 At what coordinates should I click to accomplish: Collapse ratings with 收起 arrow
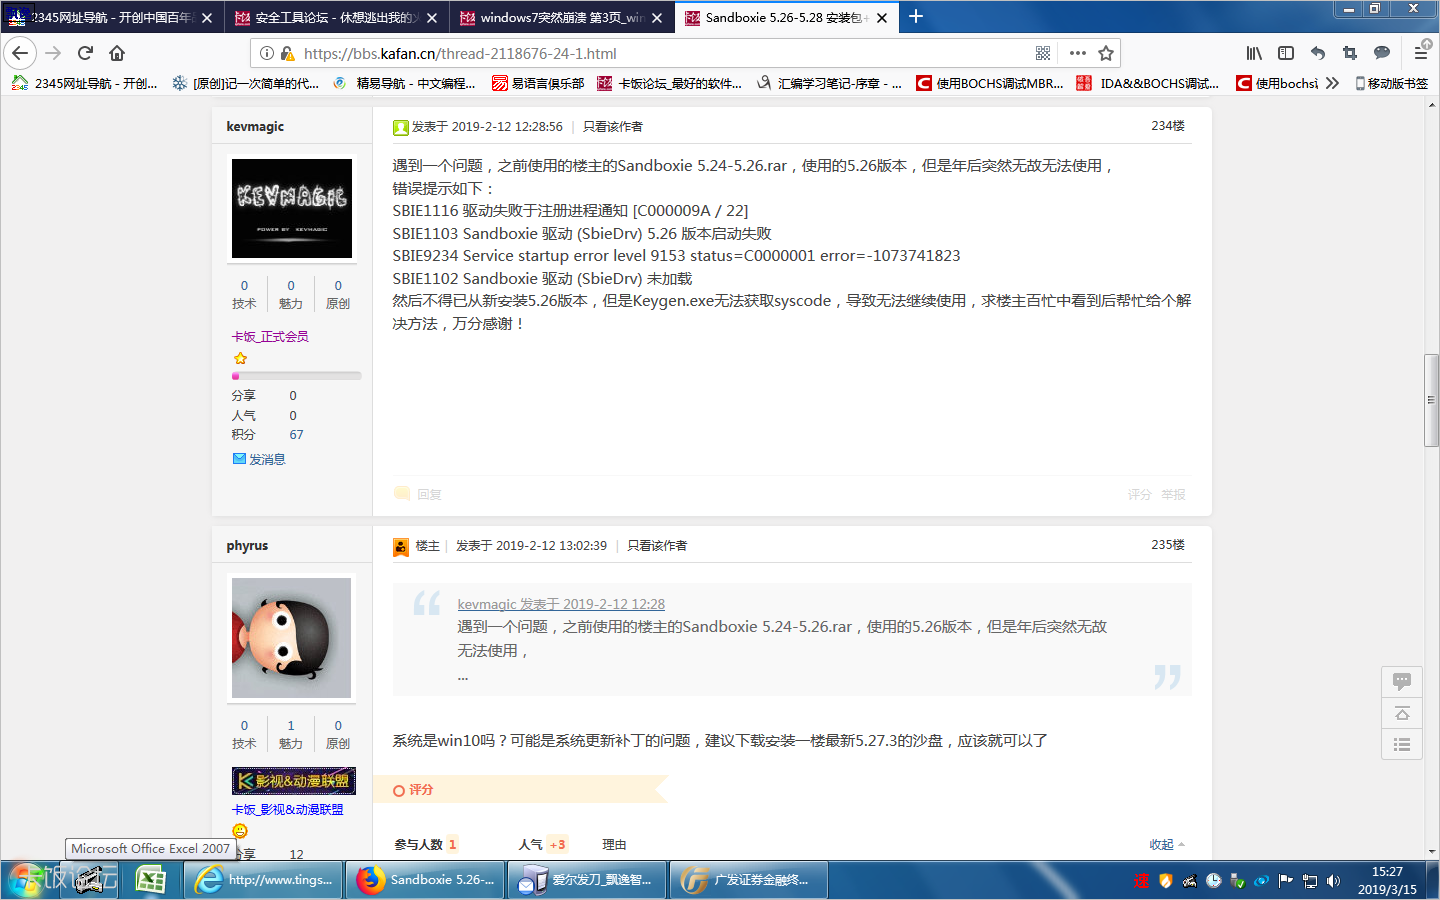(1168, 844)
